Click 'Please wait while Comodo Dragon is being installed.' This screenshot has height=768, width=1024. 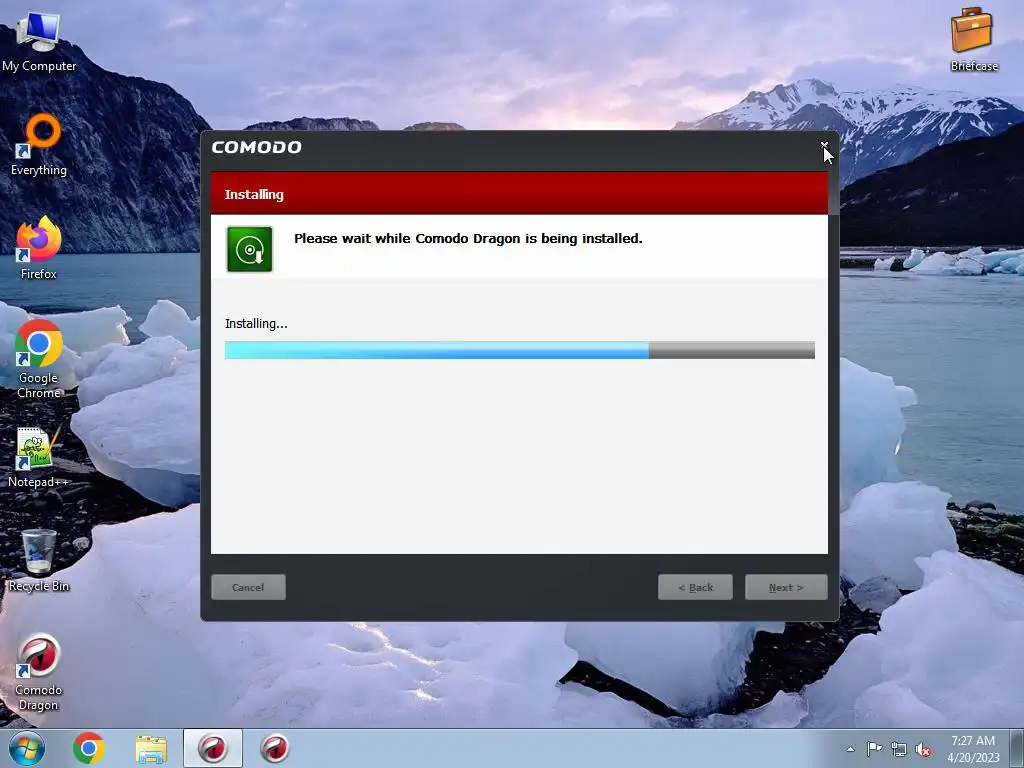pos(468,238)
